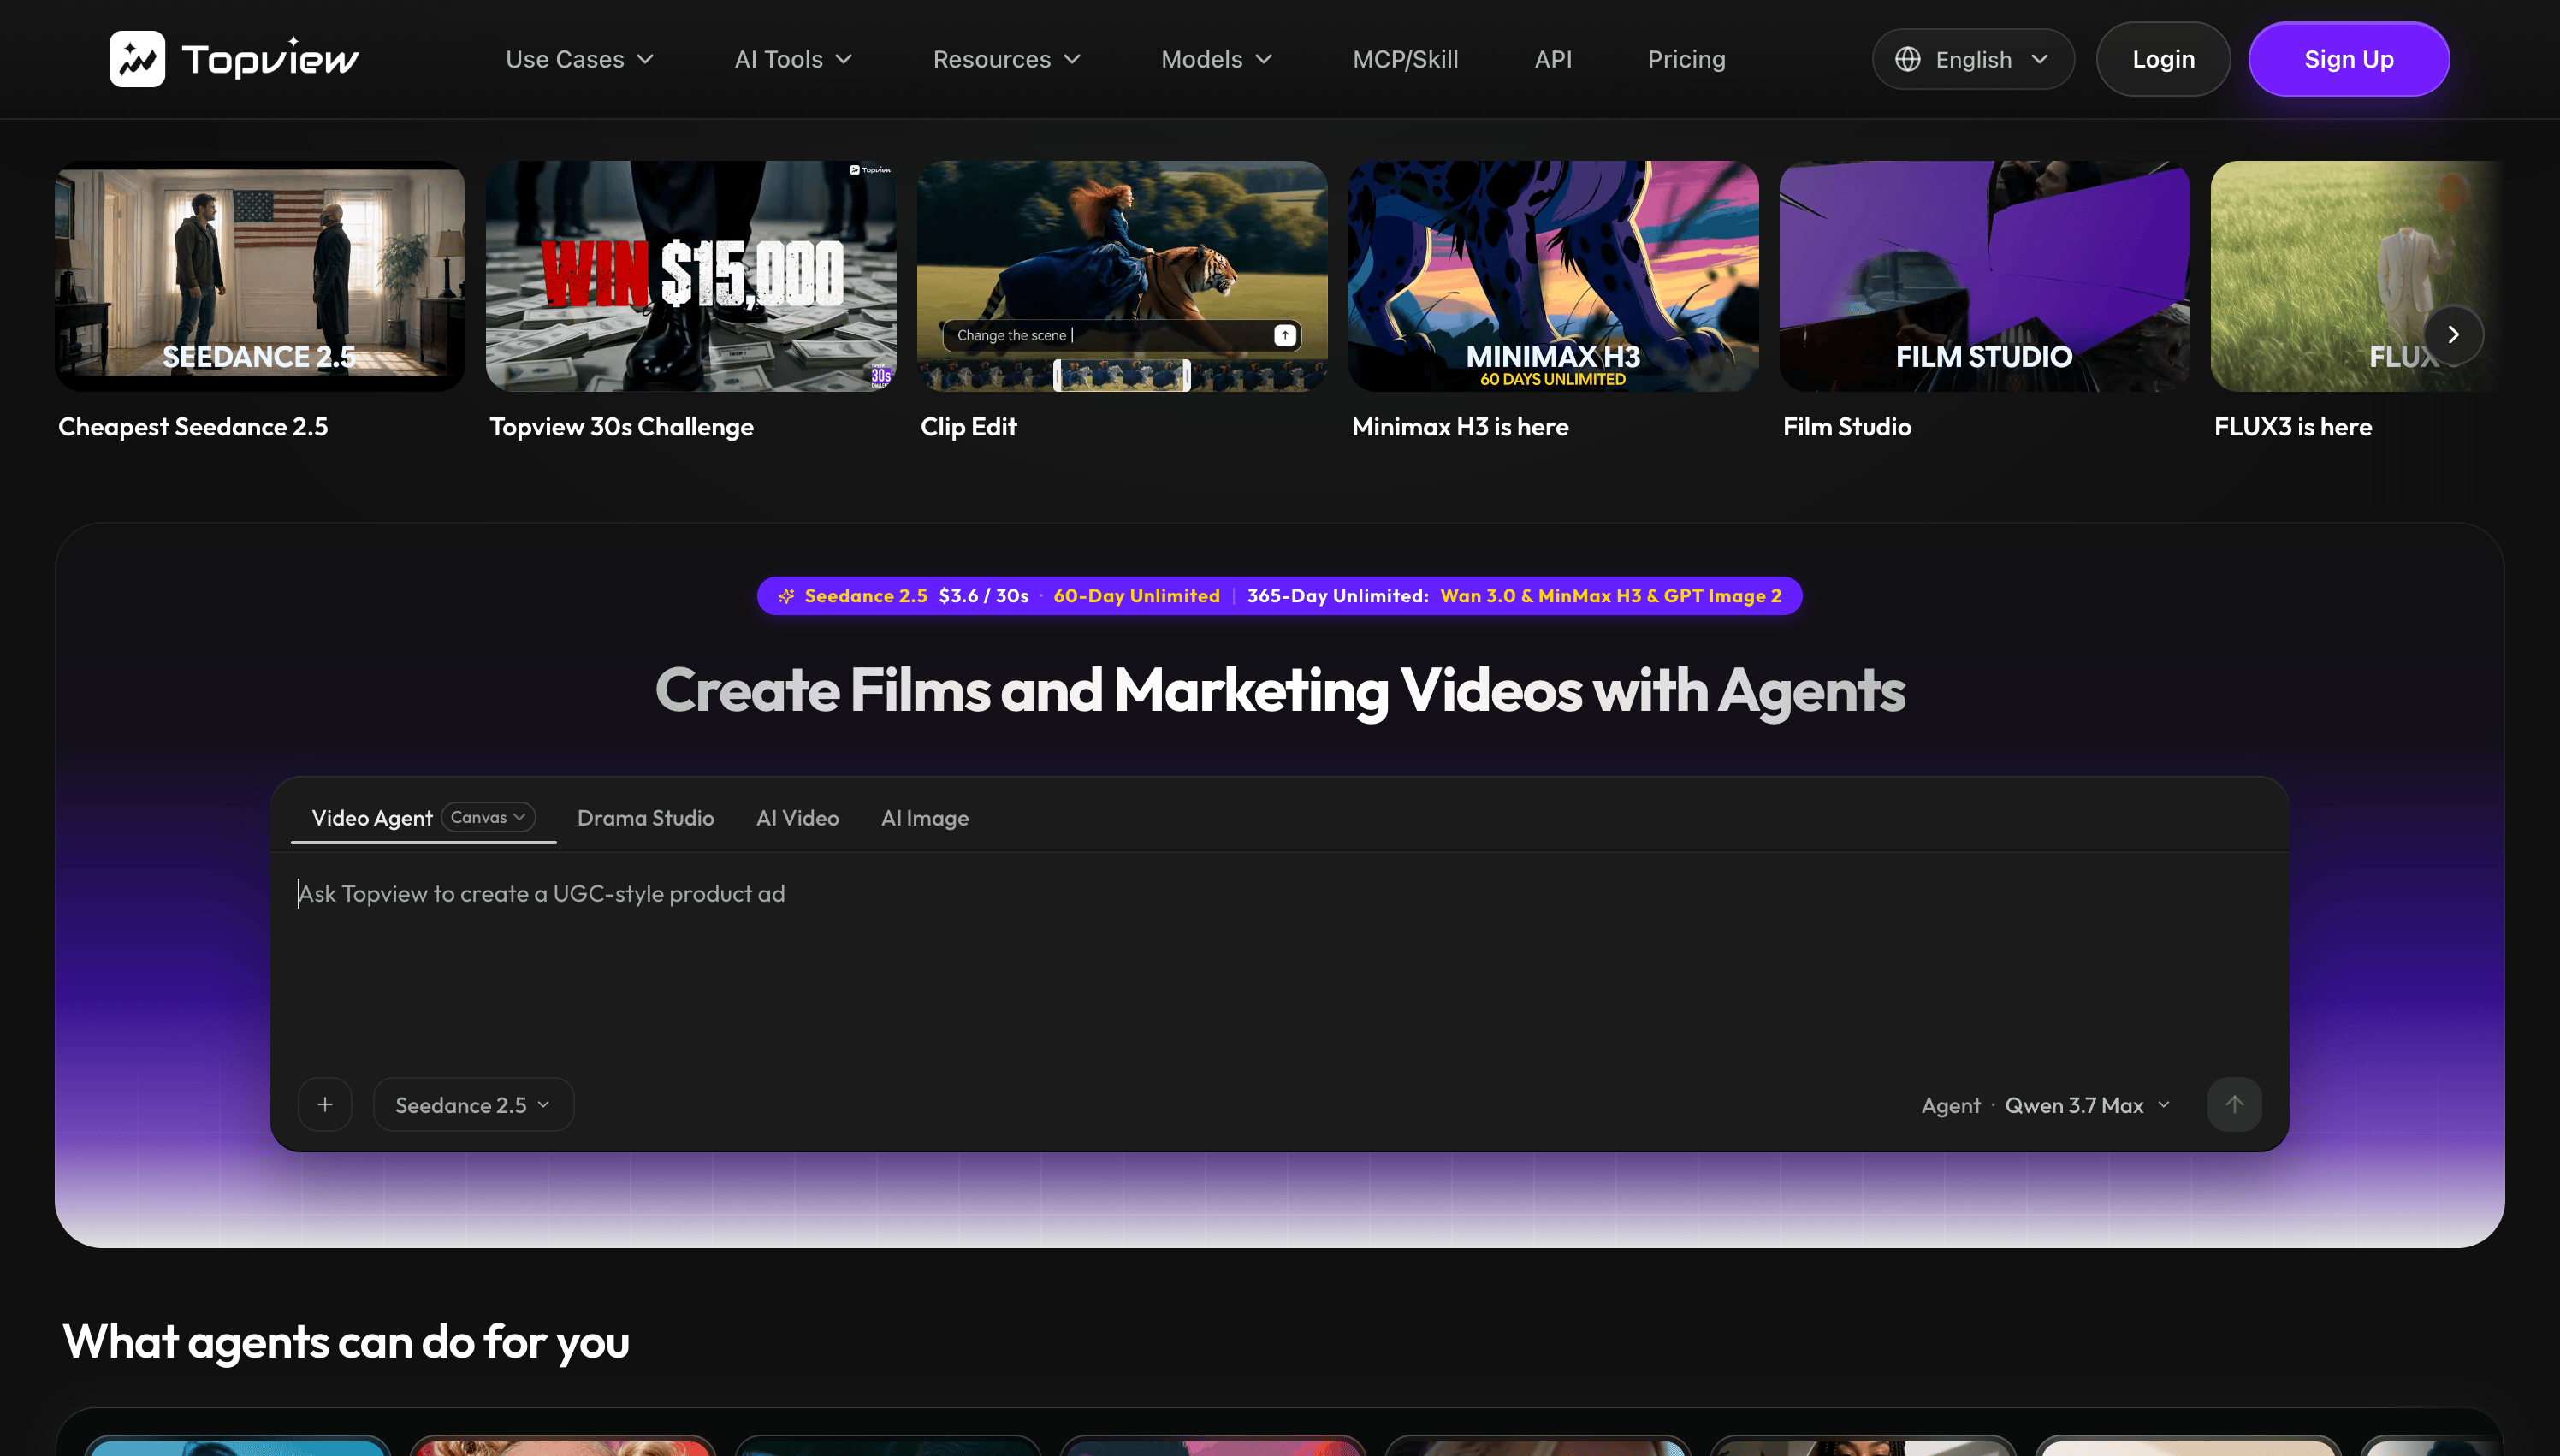Viewport: 2560px width, 1456px height.
Task: Click the Seedance 2.5 promo banner
Action: point(1279,596)
